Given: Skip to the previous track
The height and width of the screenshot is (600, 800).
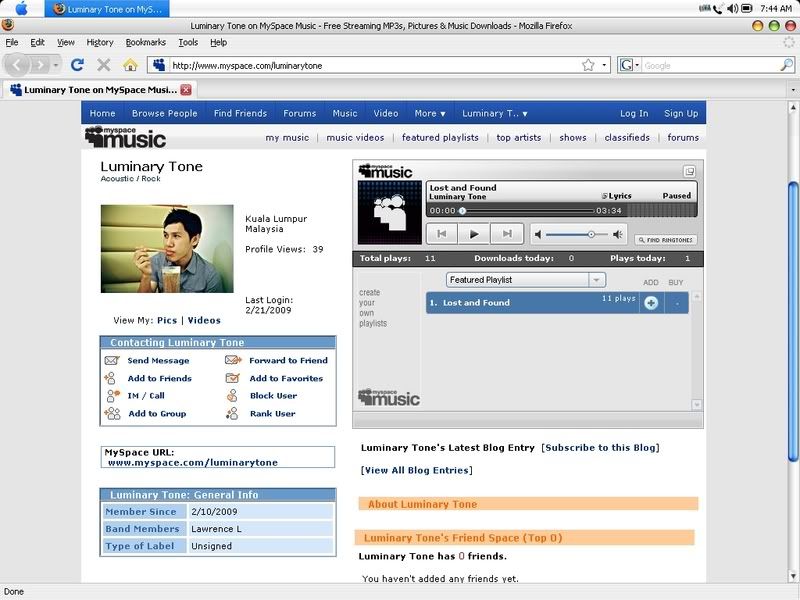Looking at the screenshot, I should coord(442,234).
